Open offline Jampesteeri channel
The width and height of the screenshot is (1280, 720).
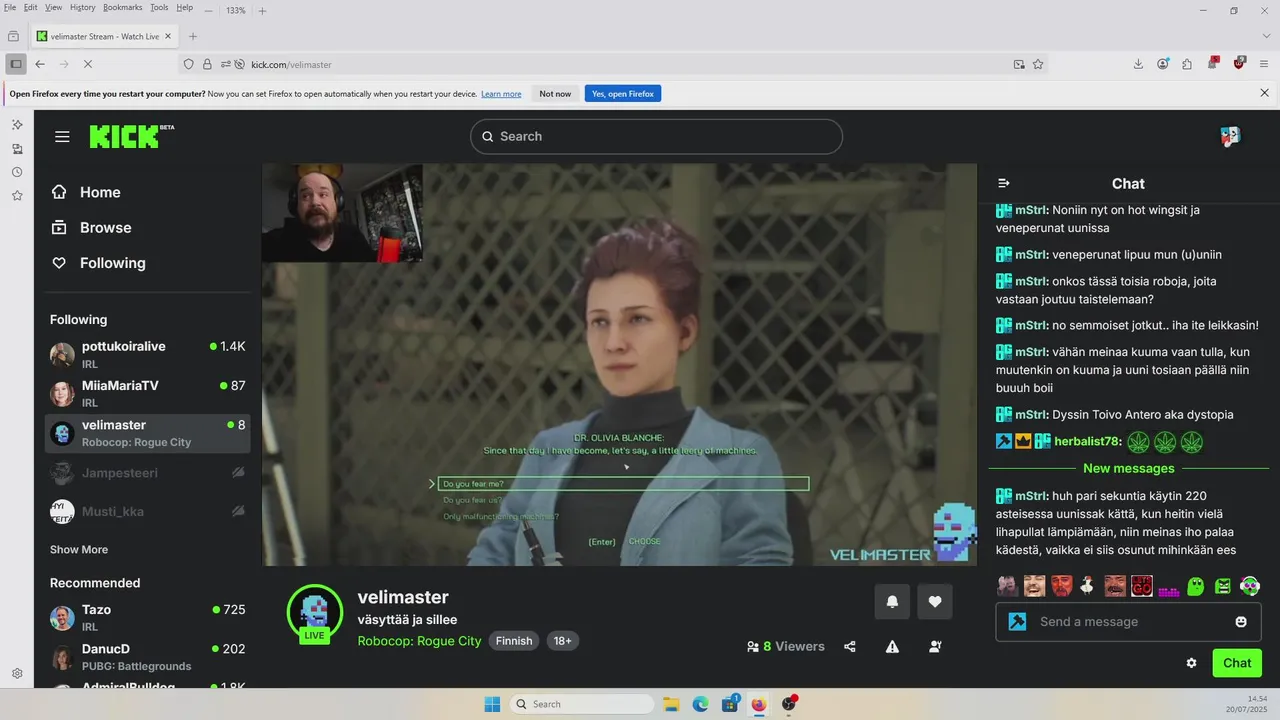point(148,472)
